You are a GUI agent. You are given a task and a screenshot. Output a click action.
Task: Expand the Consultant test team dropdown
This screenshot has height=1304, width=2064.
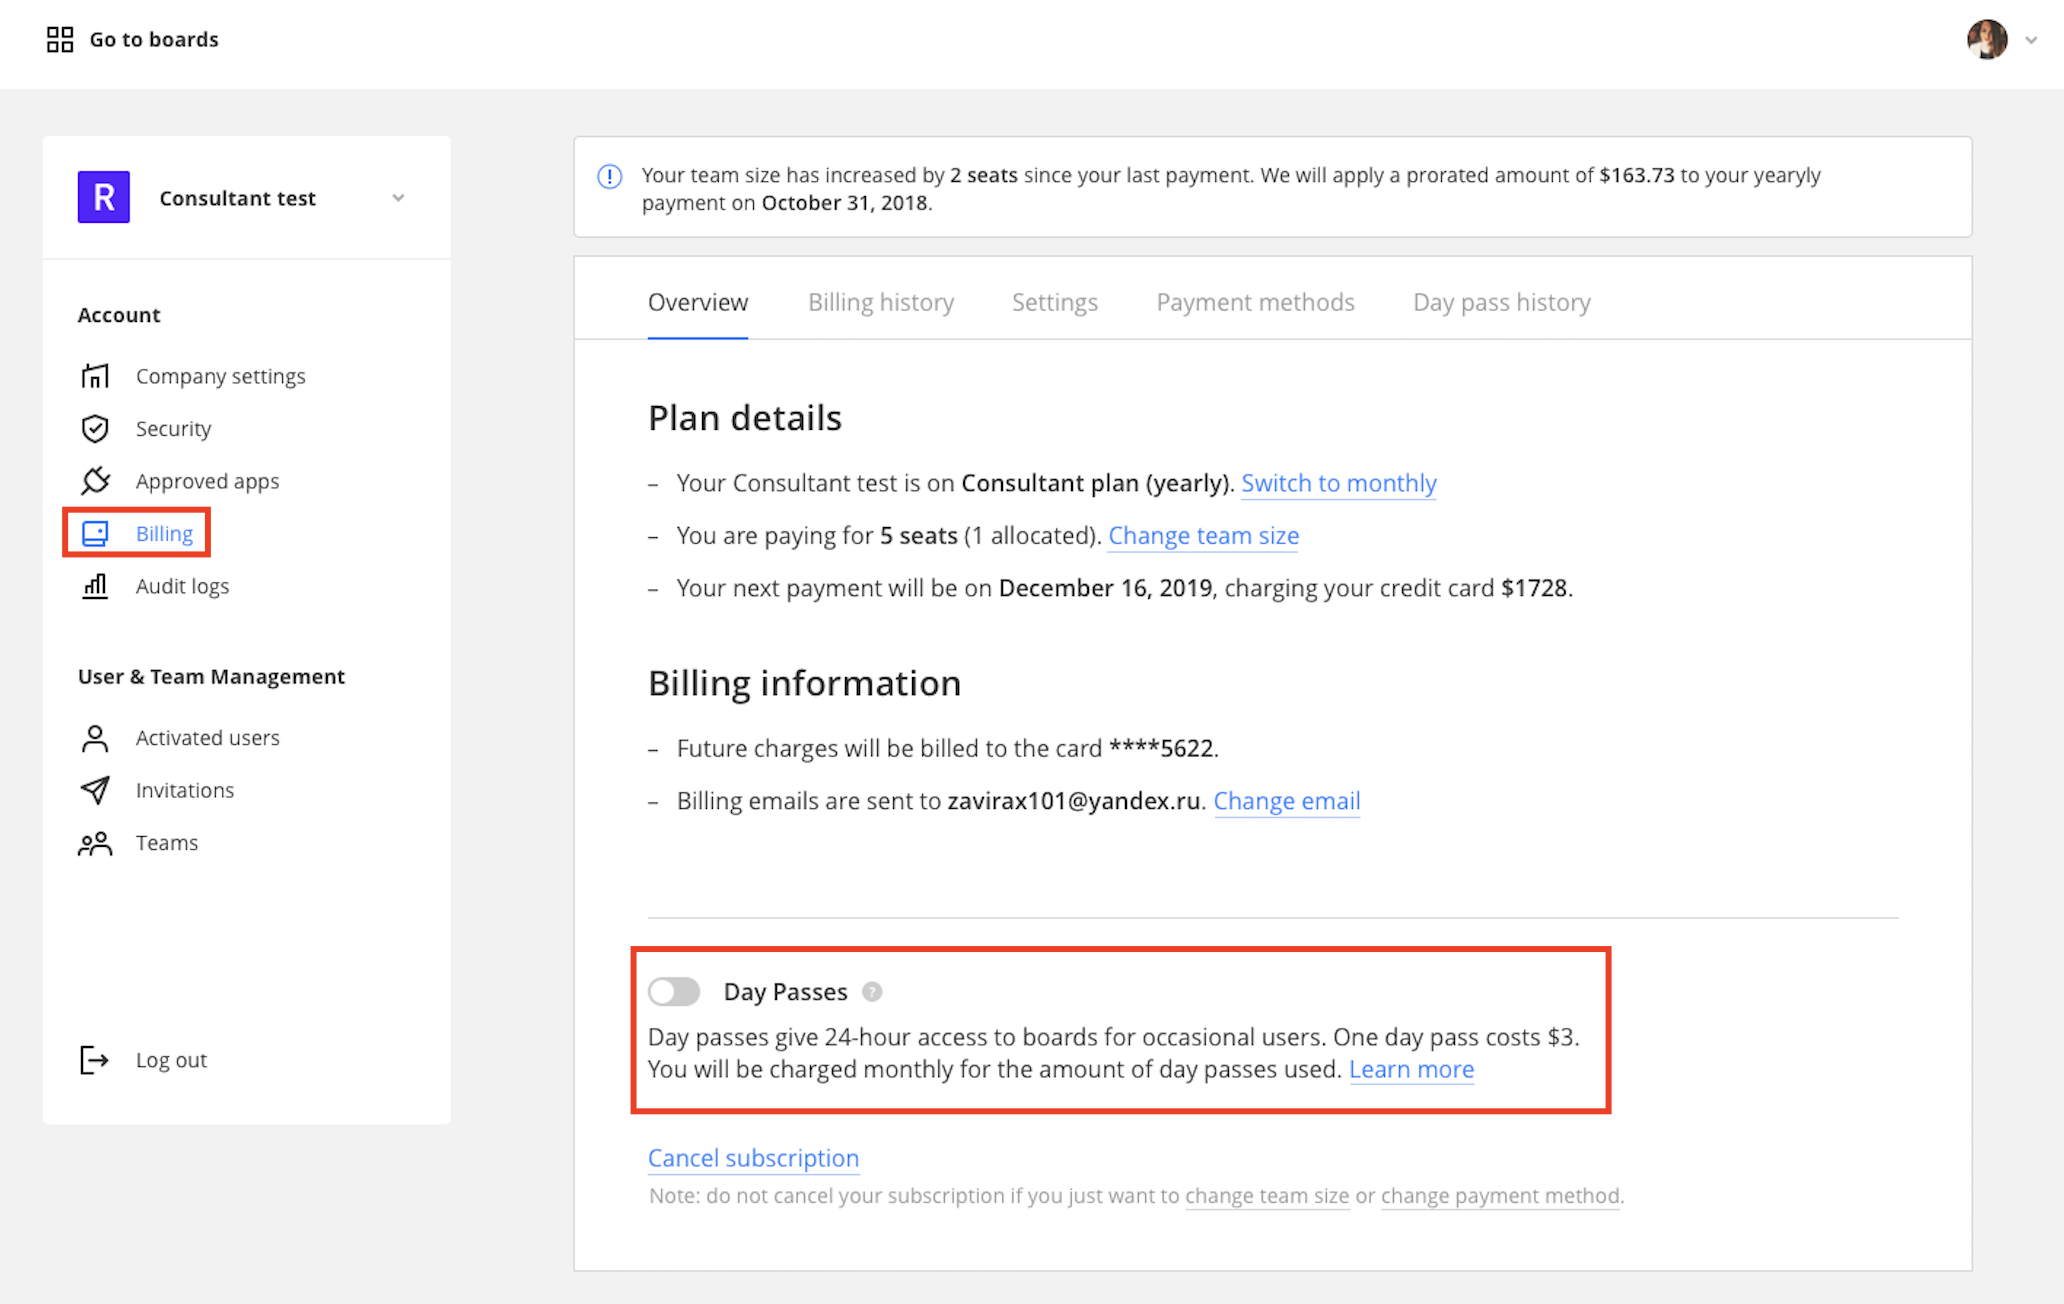click(398, 197)
